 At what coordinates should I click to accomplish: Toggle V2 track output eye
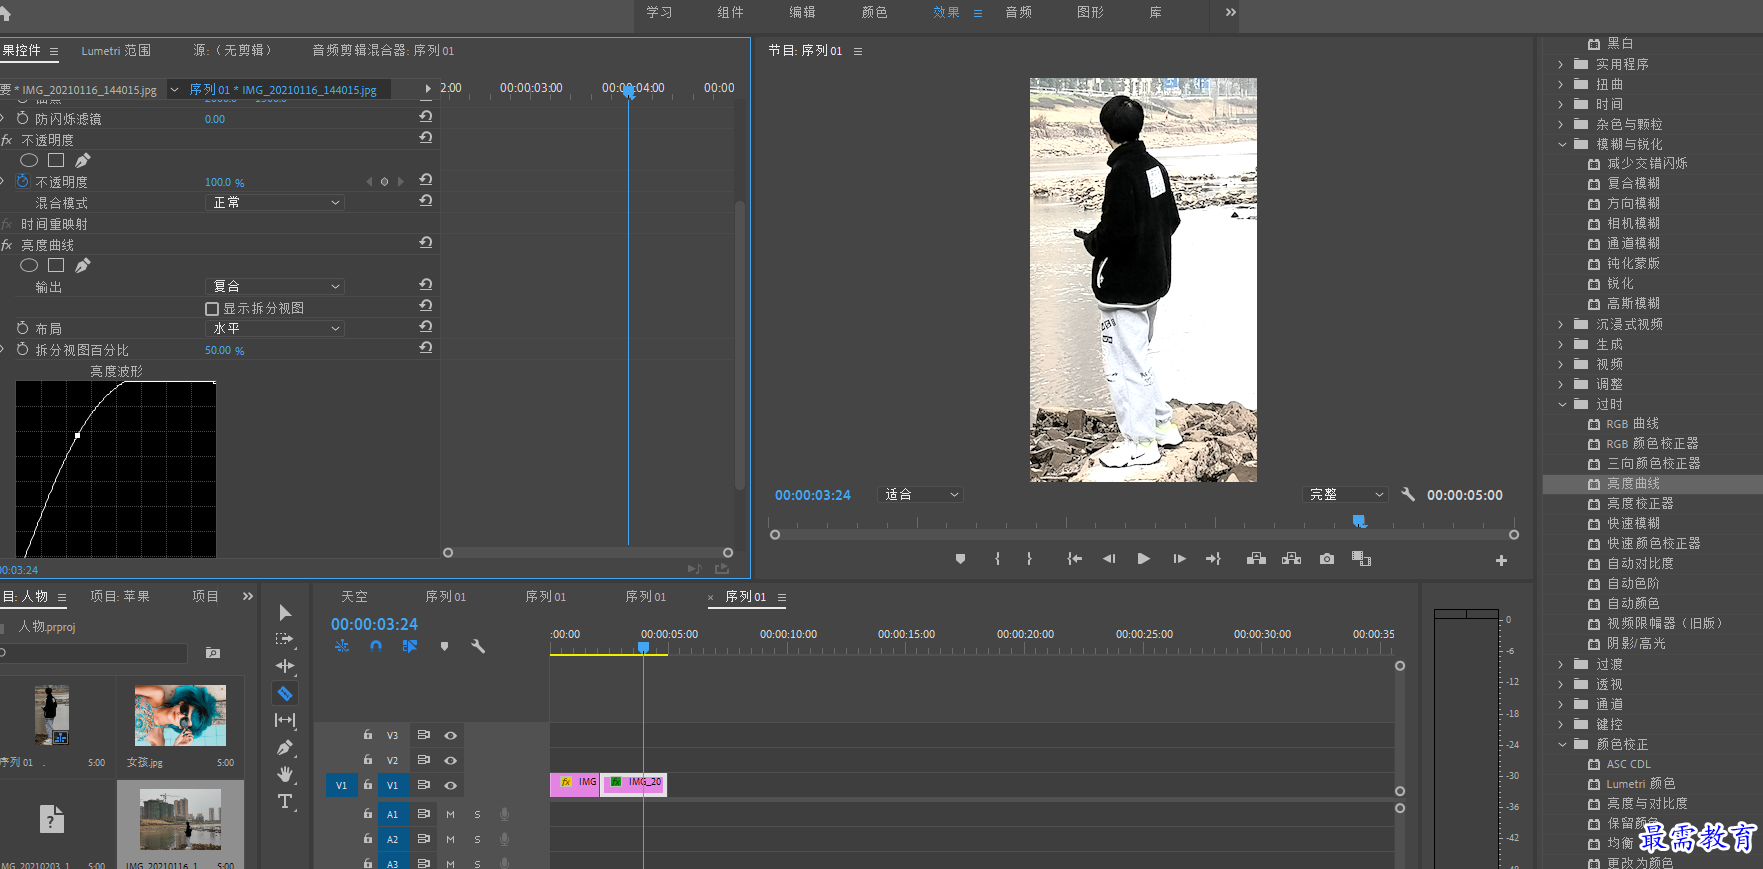tap(450, 760)
